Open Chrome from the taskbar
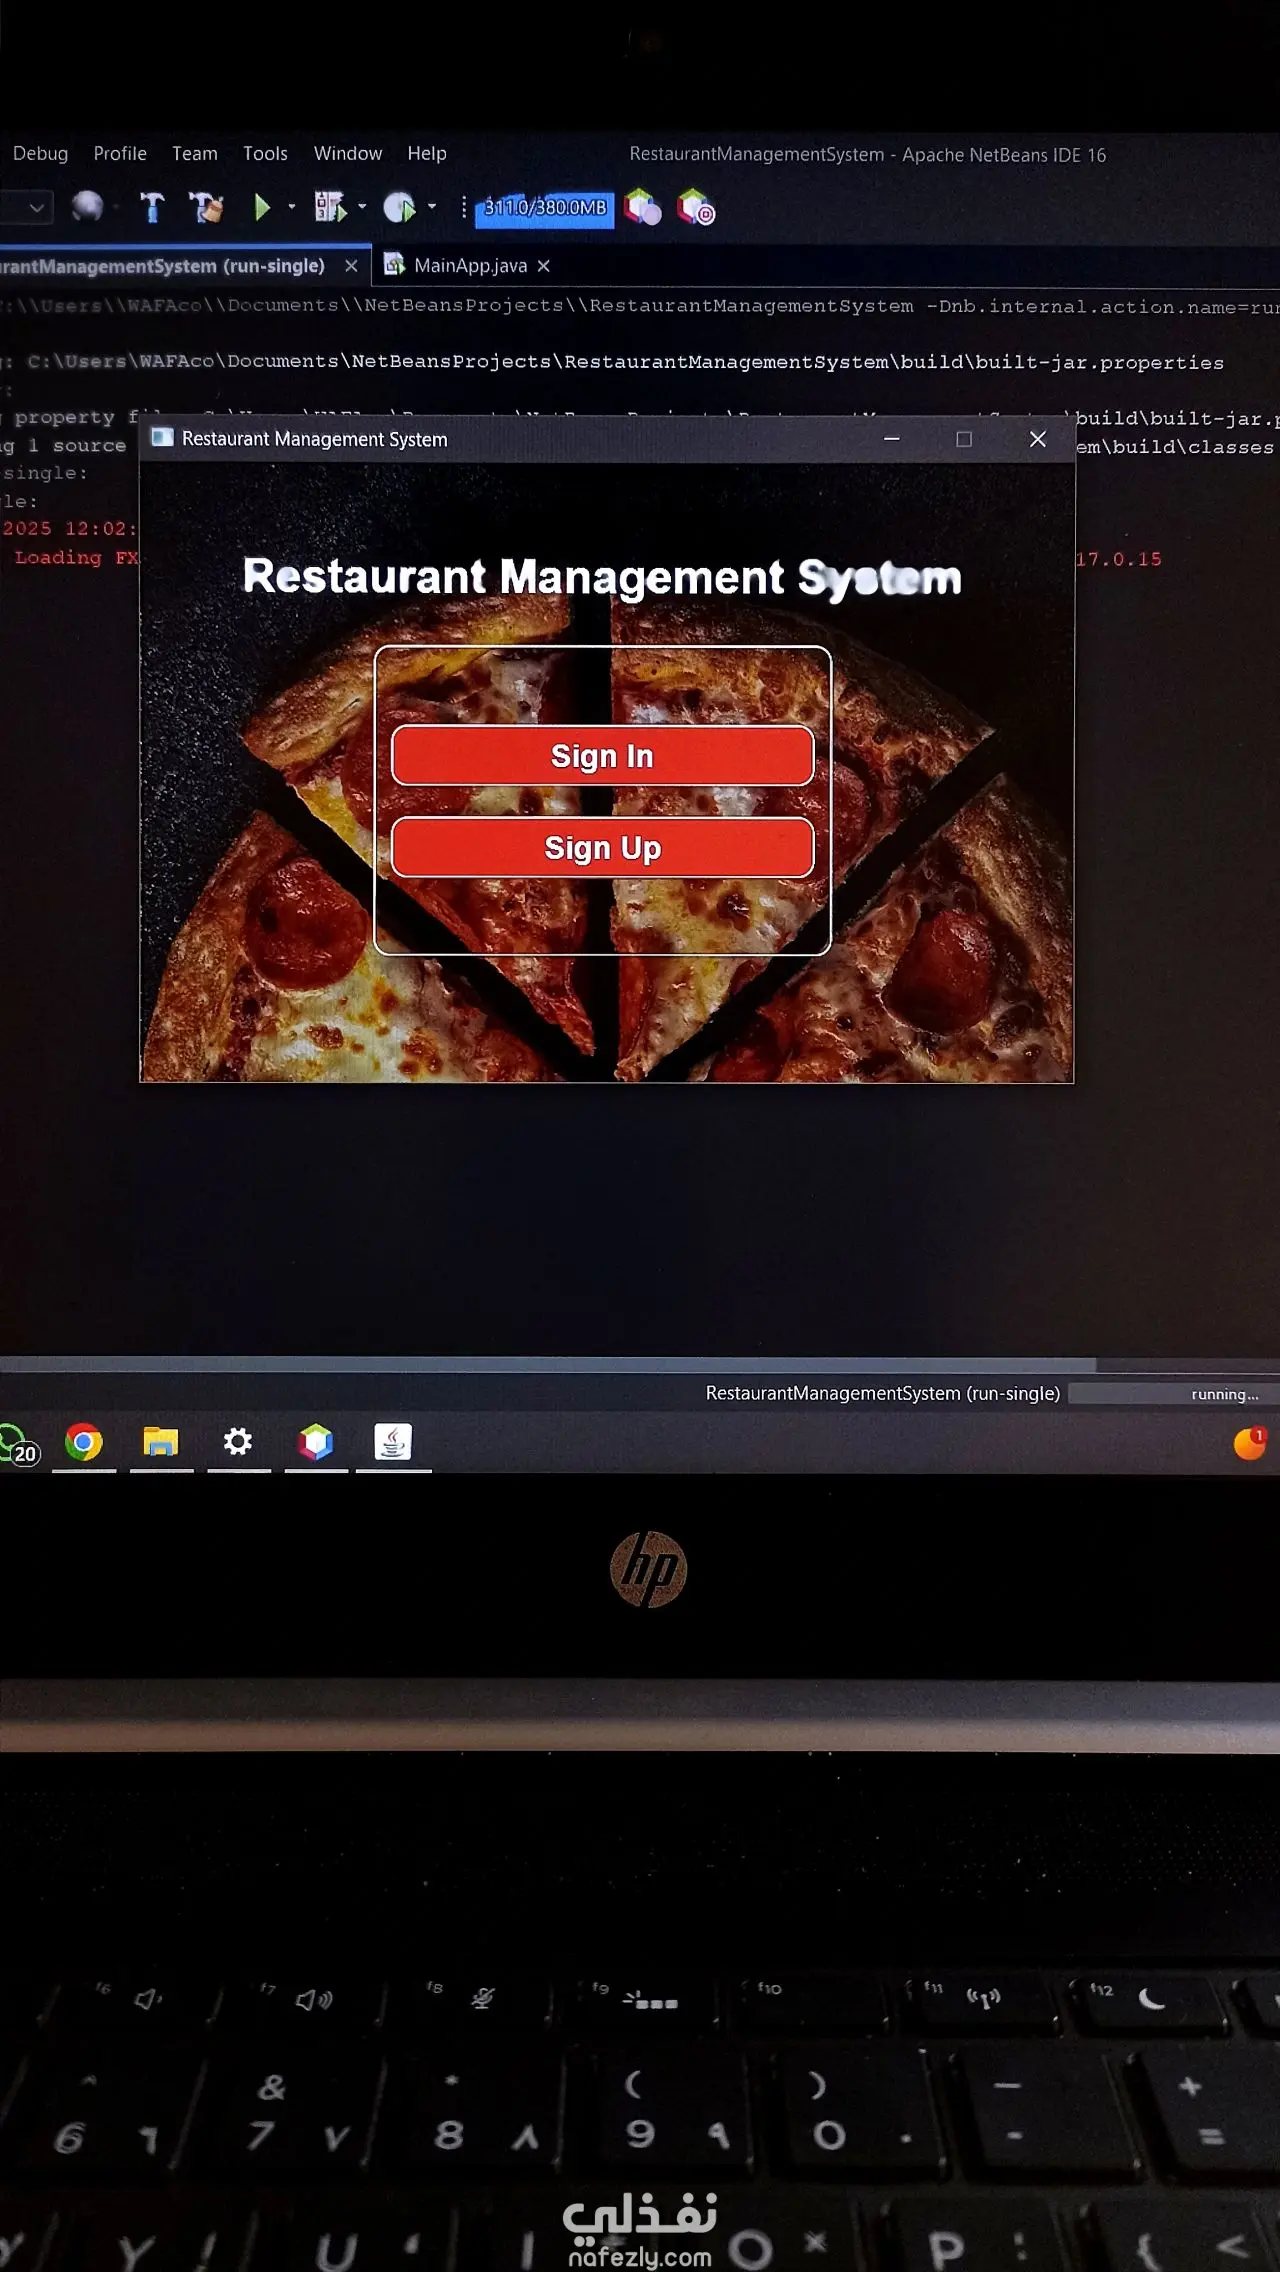Image resolution: width=1280 pixels, height=2272 pixels. tap(84, 1442)
